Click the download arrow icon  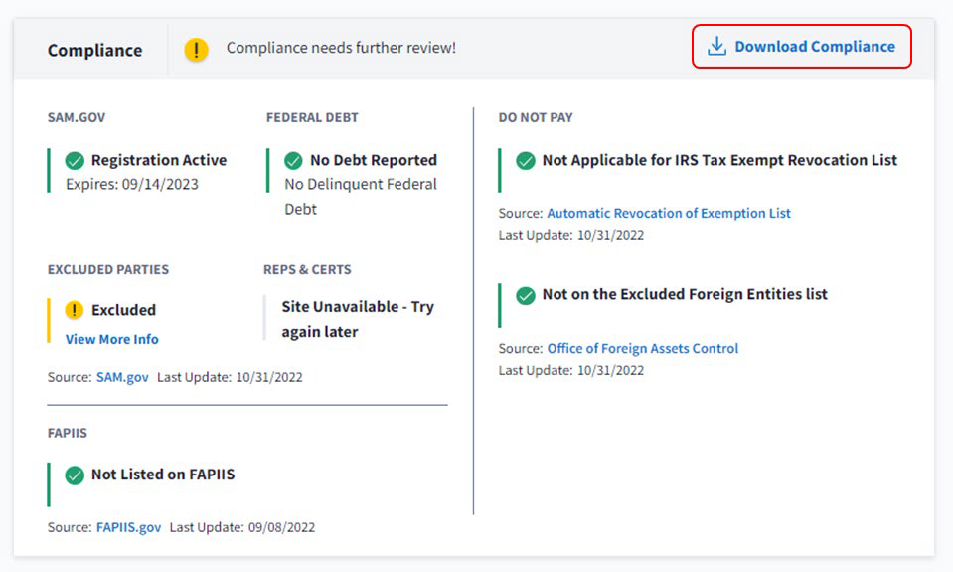click(x=716, y=47)
